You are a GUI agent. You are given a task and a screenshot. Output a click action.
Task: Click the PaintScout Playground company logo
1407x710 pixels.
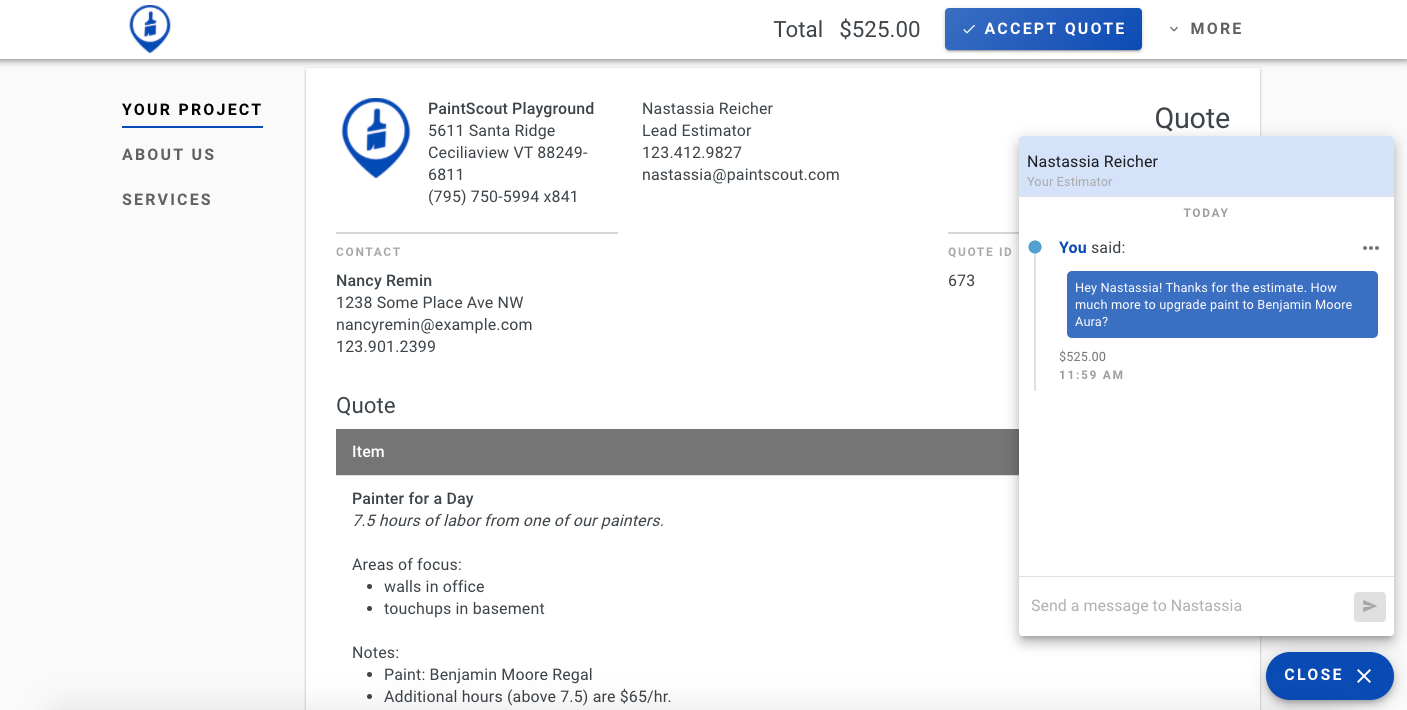[375, 138]
